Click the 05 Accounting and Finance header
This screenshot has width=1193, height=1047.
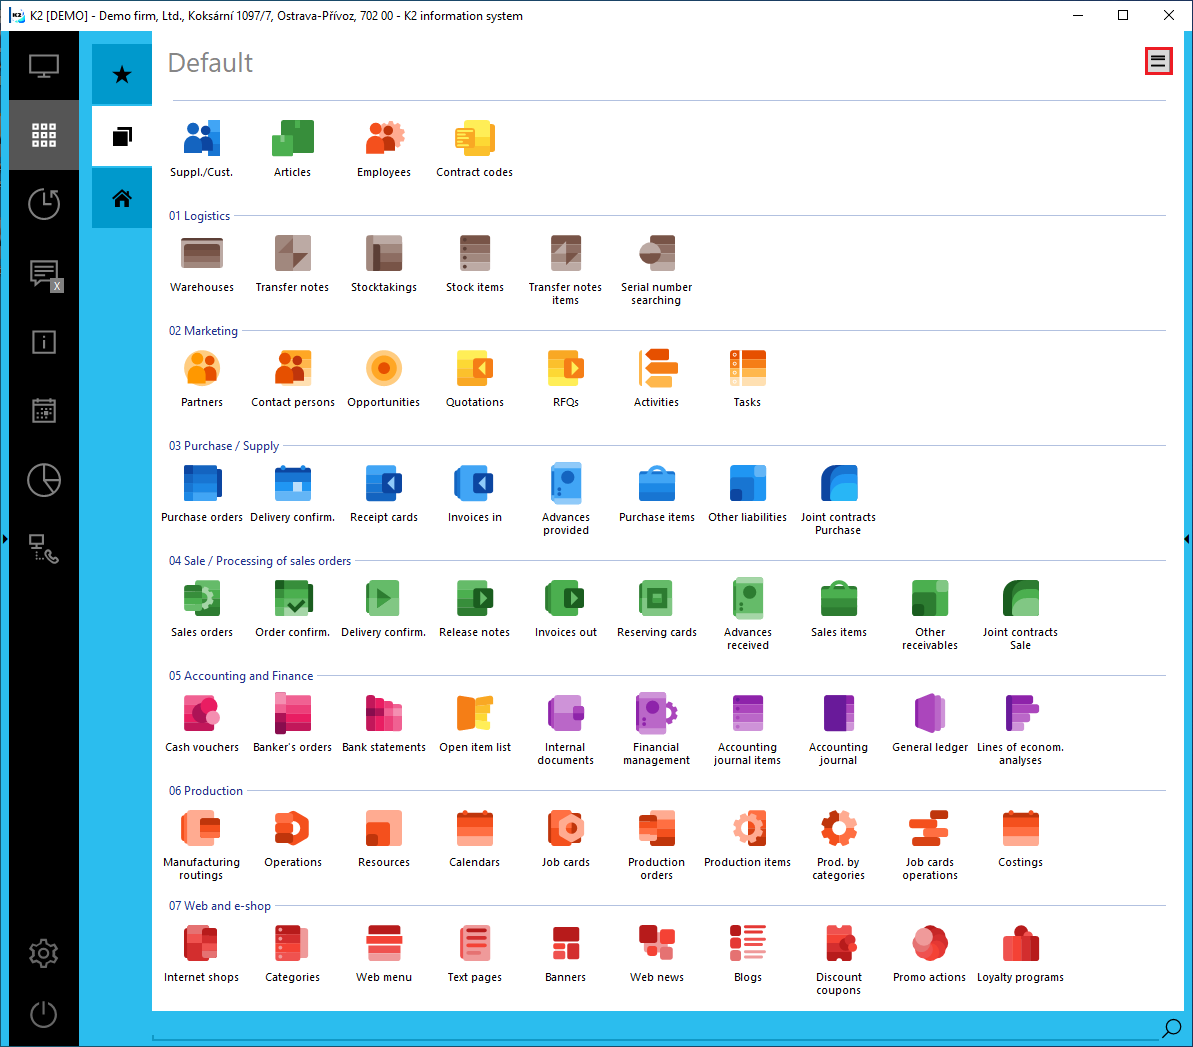click(x=240, y=676)
